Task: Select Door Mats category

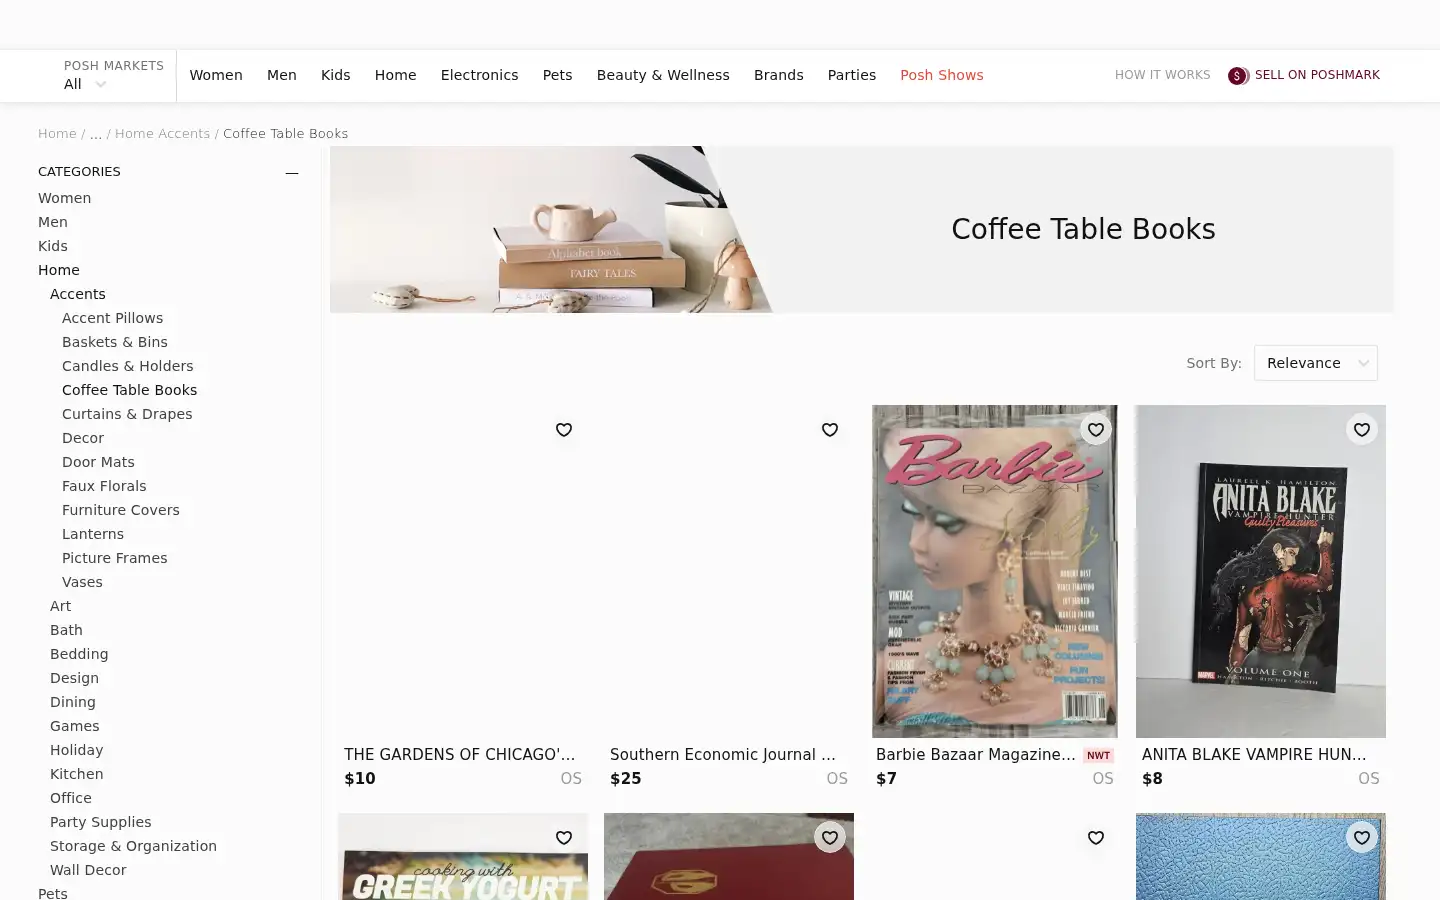Action: (x=98, y=462)
